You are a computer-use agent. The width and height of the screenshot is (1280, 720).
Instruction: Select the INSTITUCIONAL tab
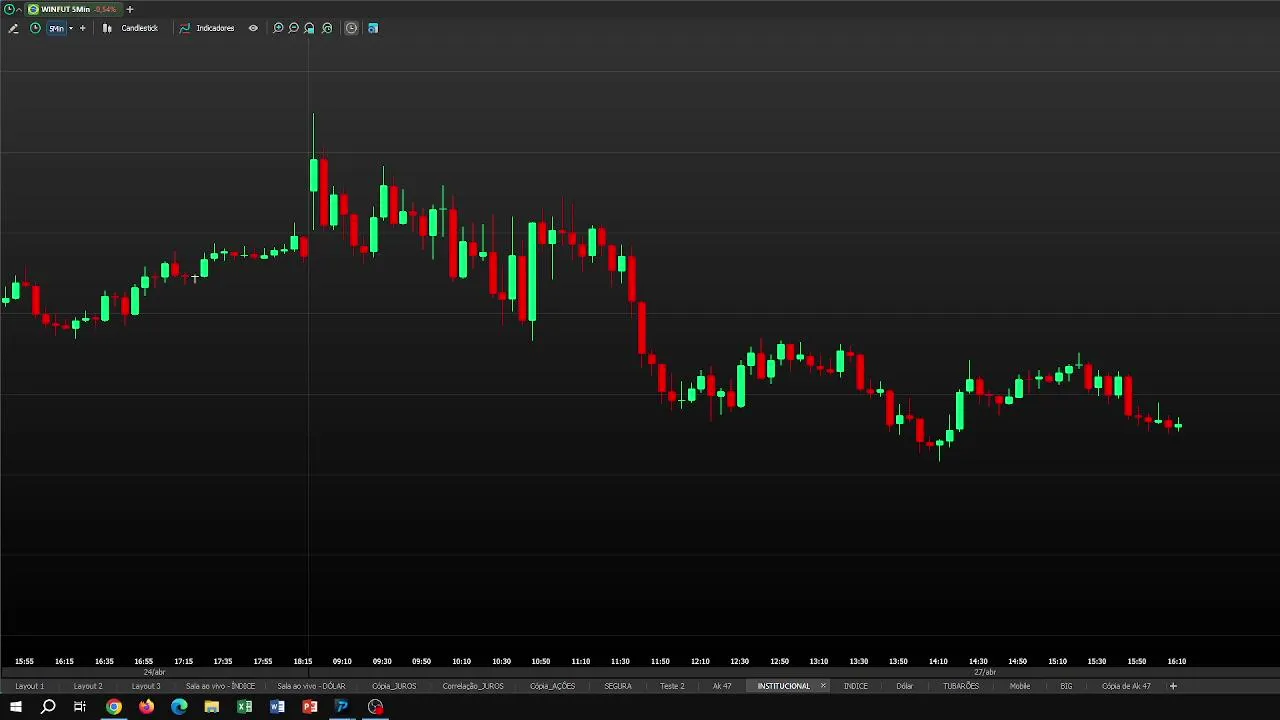784,686
